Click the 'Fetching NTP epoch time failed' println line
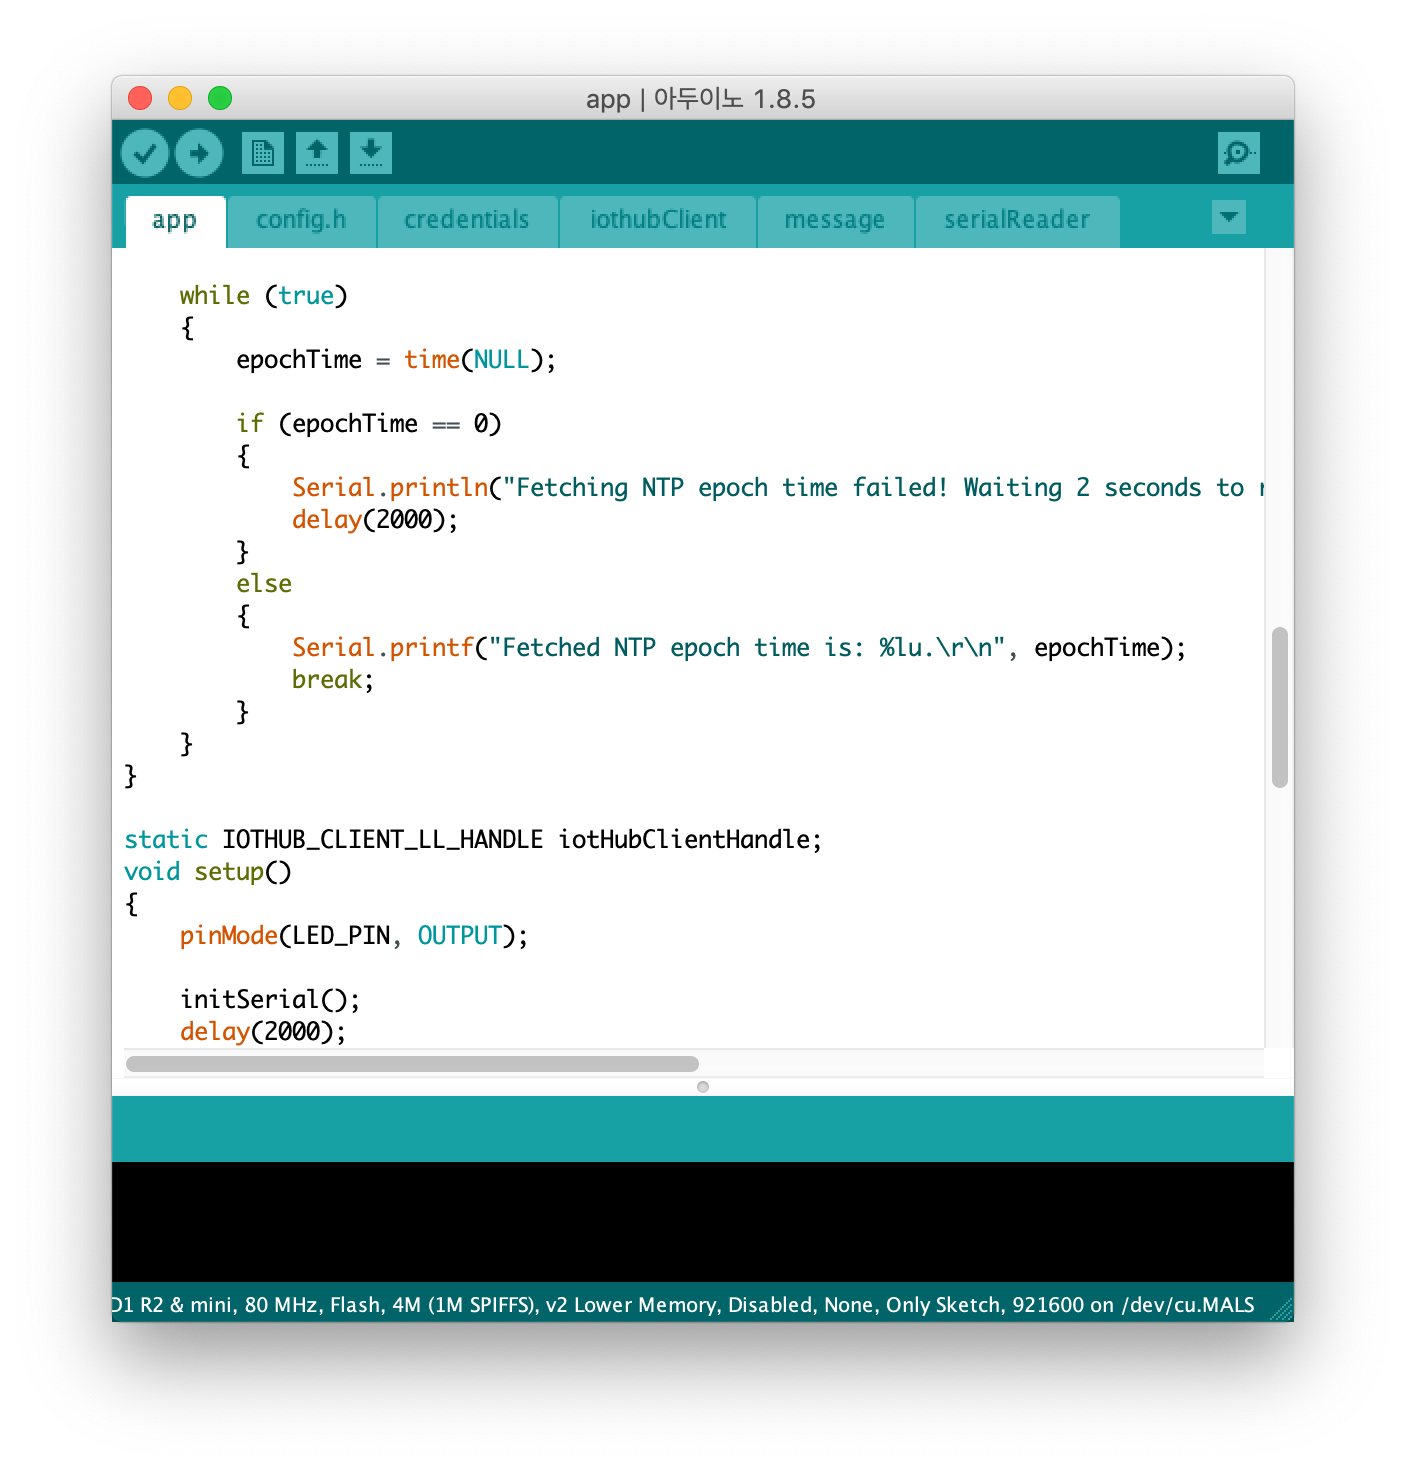This screenshot has width=1406, height=1470. pos(778,488)
